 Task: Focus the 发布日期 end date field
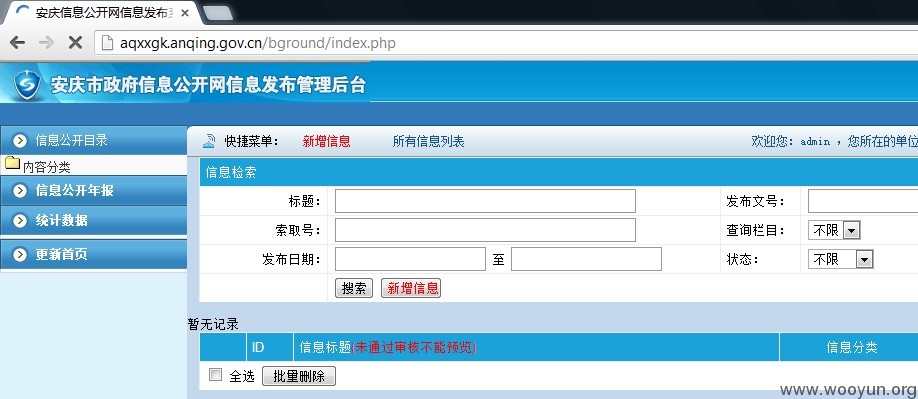click(586, 259)
